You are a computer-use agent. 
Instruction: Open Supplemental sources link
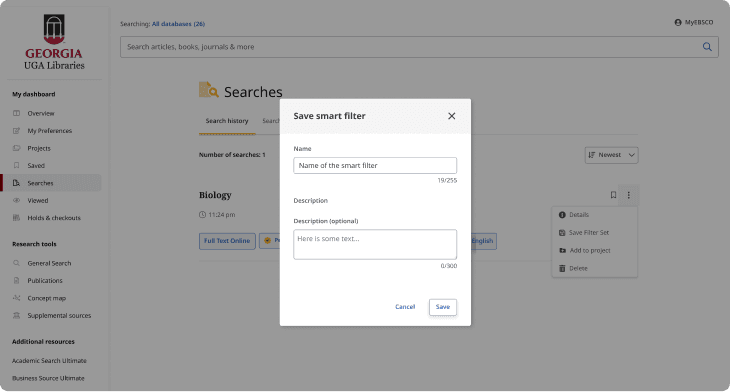click(x=59, y=316)
